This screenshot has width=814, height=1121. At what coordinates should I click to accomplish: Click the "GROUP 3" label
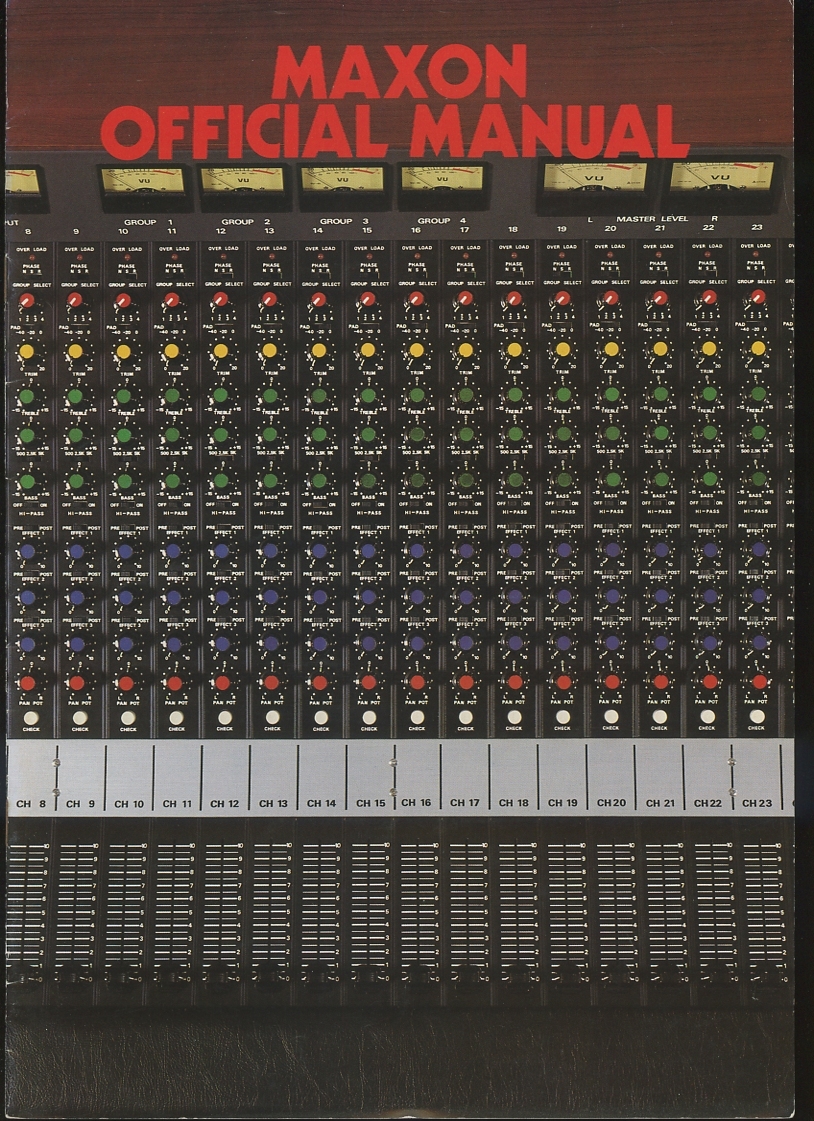pos(344,221)
